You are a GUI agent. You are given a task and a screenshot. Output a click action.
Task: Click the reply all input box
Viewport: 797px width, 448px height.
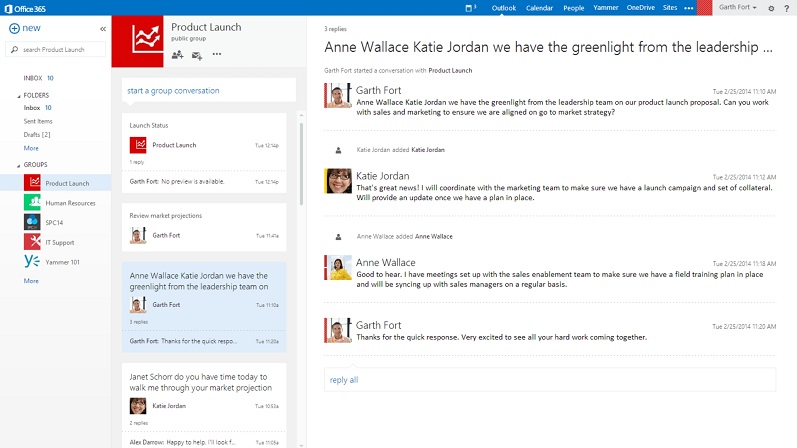pyautogui.click(x=550, y=380)
